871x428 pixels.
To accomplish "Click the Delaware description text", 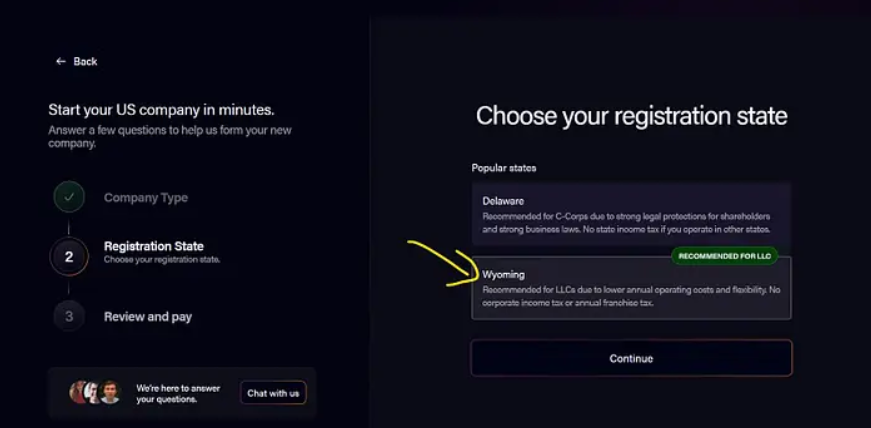I will [x=626, y=223].
